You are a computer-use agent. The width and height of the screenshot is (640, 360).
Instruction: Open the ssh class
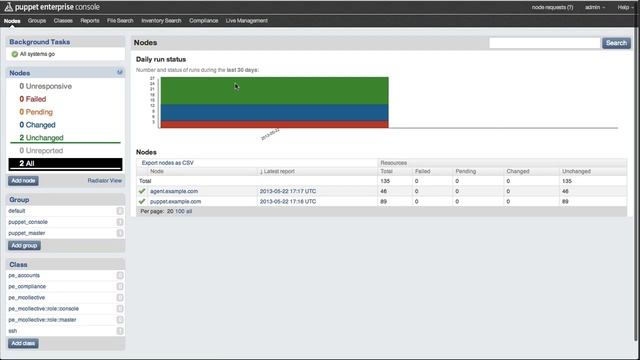[13, 331]
